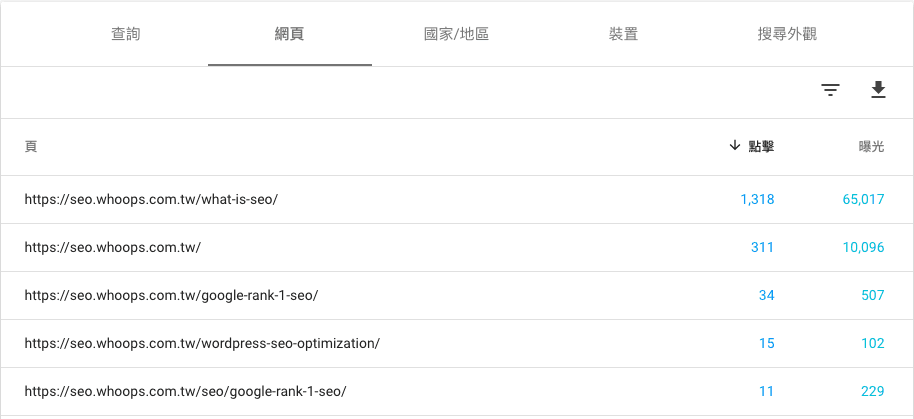Click the 10,096 impressions value

pyautogui.click(x=863, y=247)
